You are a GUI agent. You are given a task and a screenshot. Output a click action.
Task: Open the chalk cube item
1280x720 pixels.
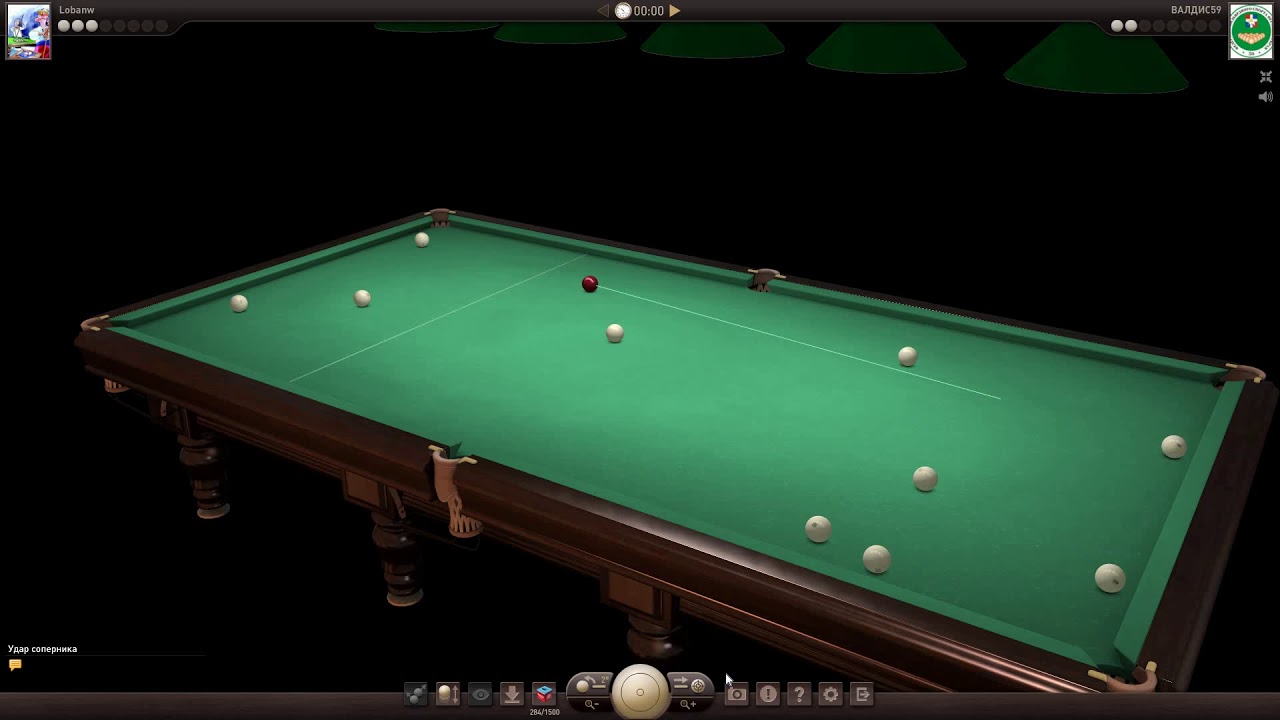point(544,693)
